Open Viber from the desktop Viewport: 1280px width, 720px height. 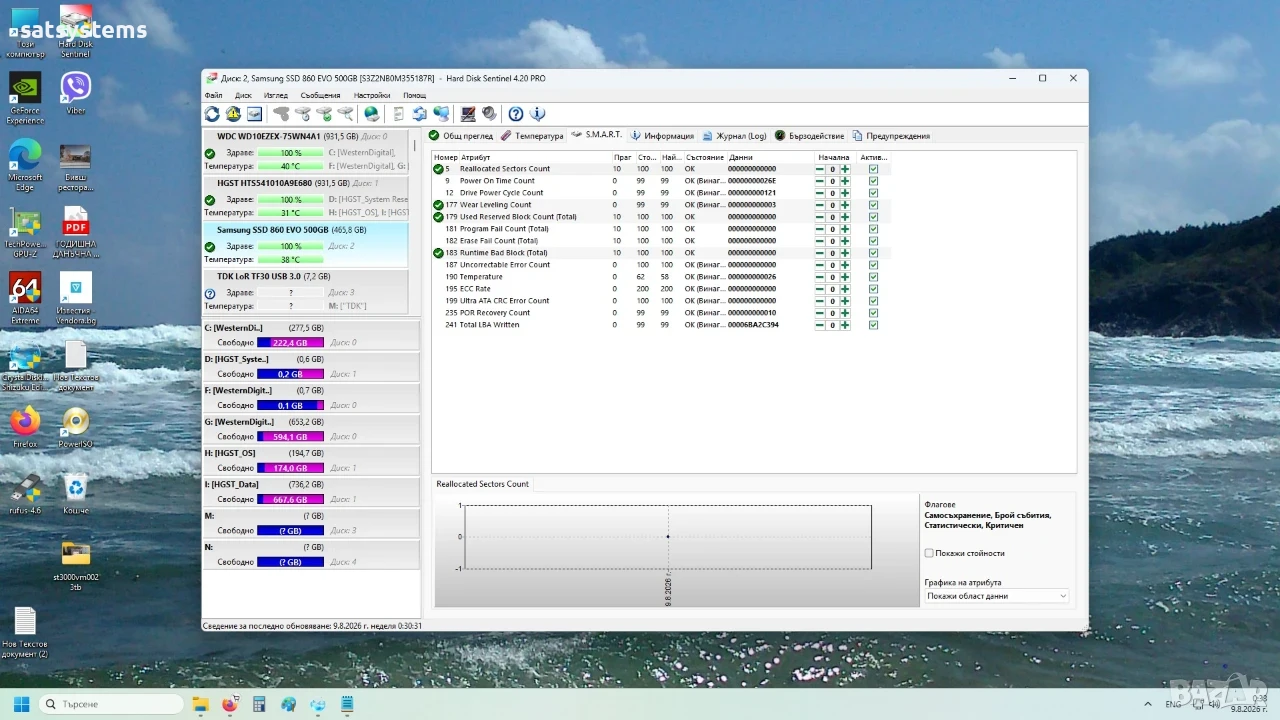[x=76, y=92]
